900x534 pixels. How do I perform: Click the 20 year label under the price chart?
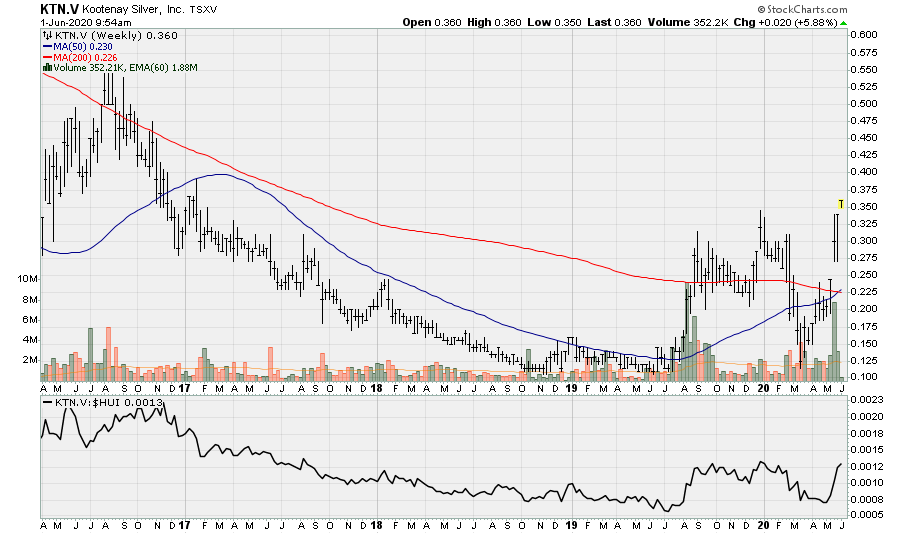point(763,388)
